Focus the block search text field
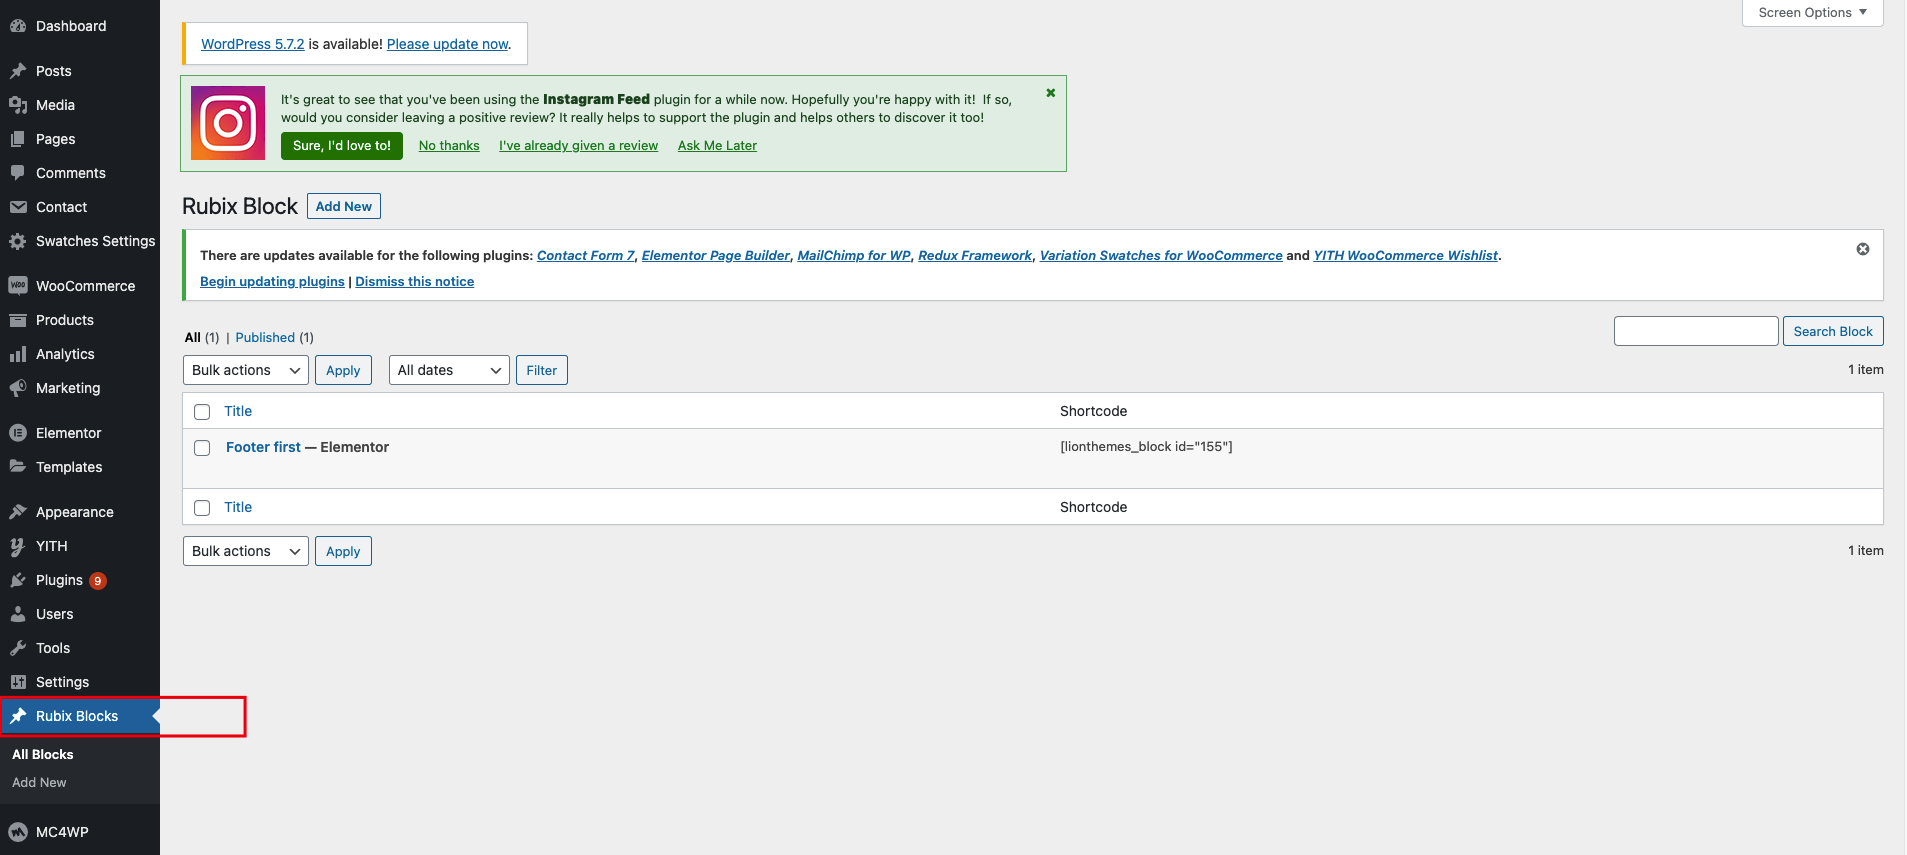The image size is (1907, 855). tap(1695, 331)
